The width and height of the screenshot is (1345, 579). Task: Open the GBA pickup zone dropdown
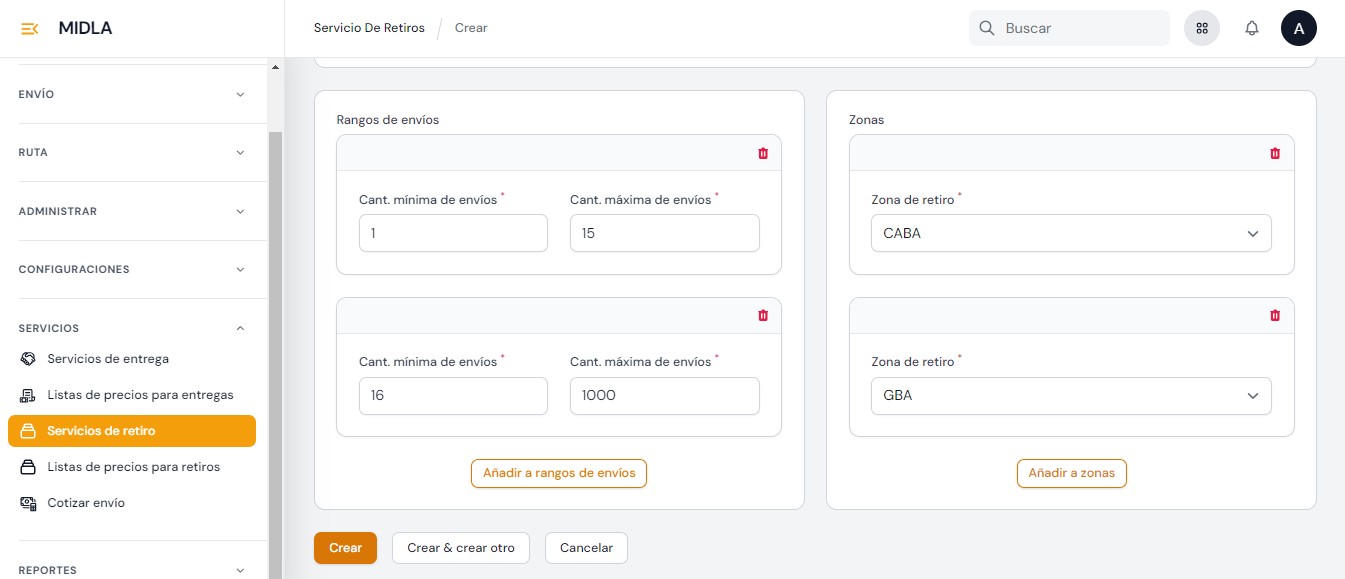click(x=1070, y=395)
